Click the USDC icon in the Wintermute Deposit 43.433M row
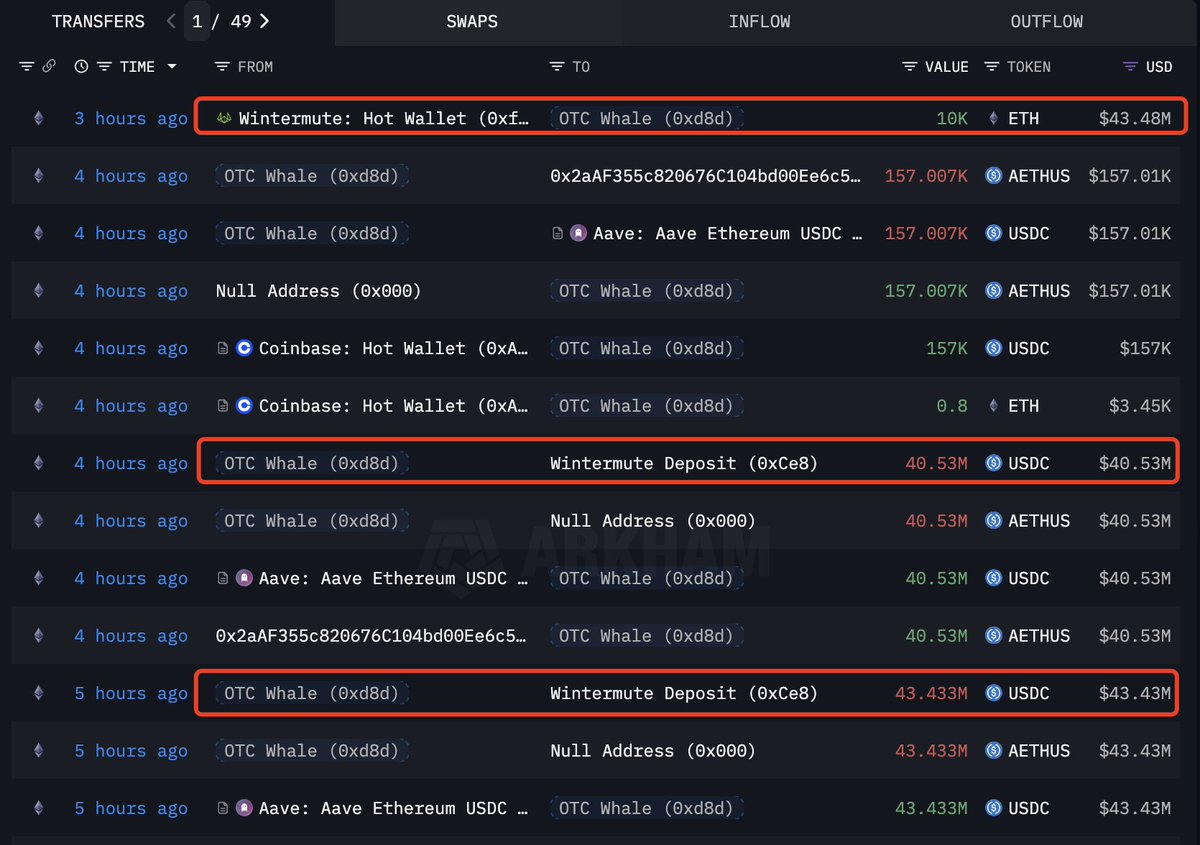 (993, 693)
